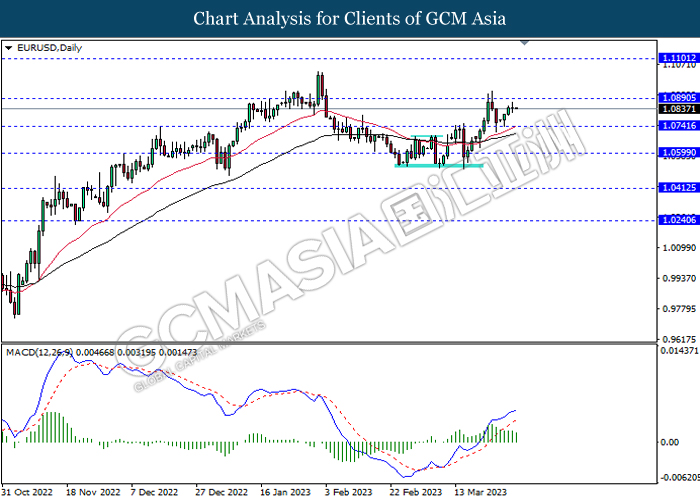Click the chart shift triangle marker at top
The image size is (700, 500).
[525, 43]
